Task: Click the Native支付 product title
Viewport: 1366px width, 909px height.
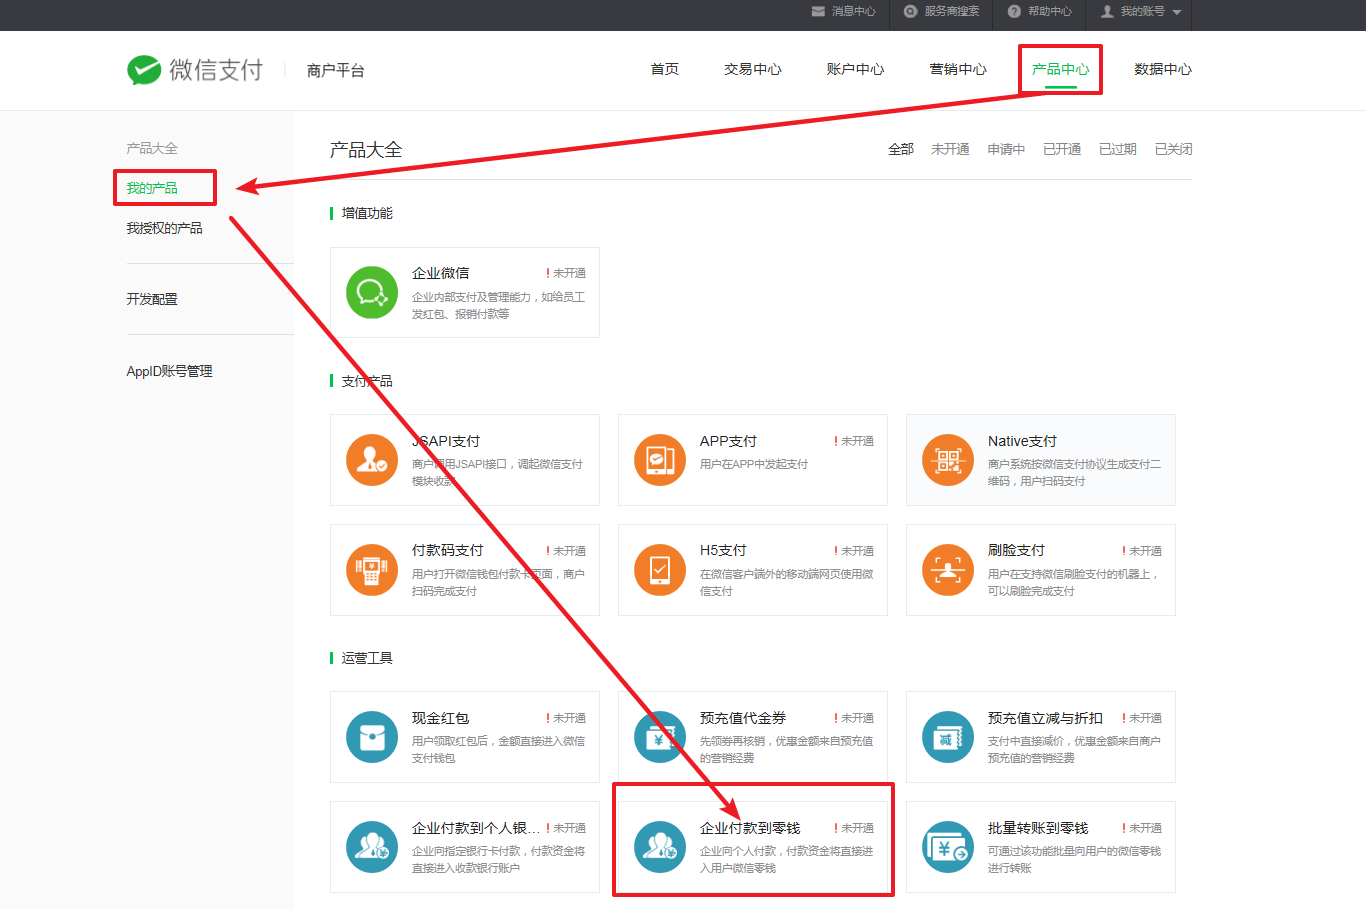Action: (x=1022, y=441)
